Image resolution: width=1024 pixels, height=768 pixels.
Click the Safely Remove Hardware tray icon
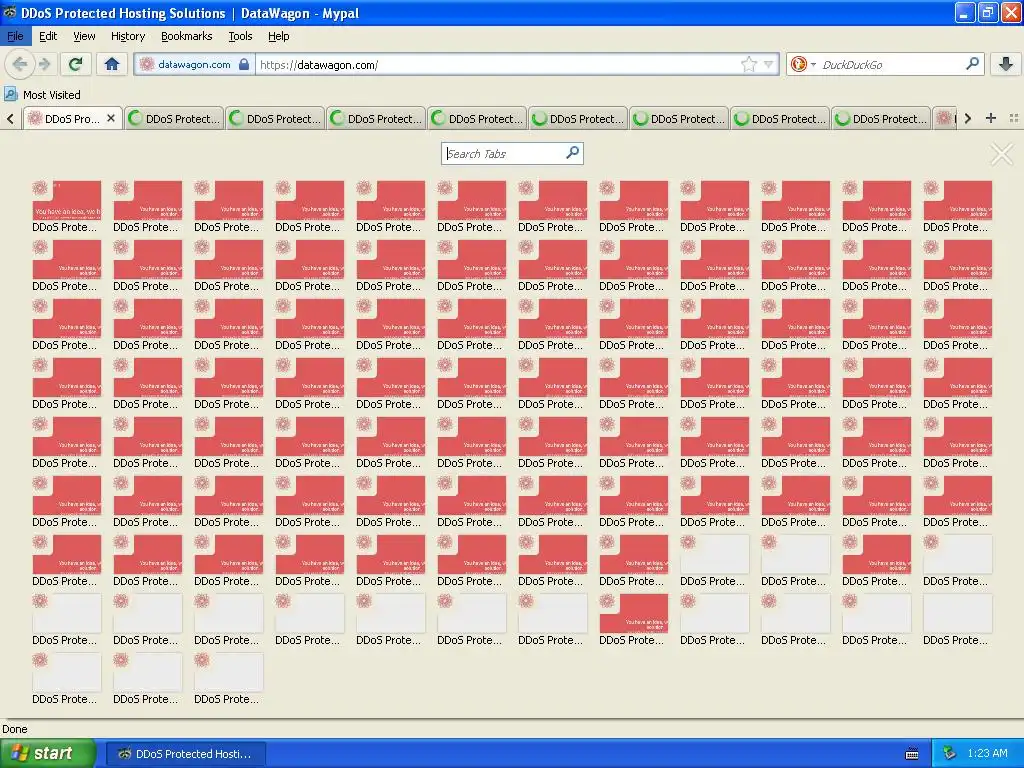tap(949, 754)
